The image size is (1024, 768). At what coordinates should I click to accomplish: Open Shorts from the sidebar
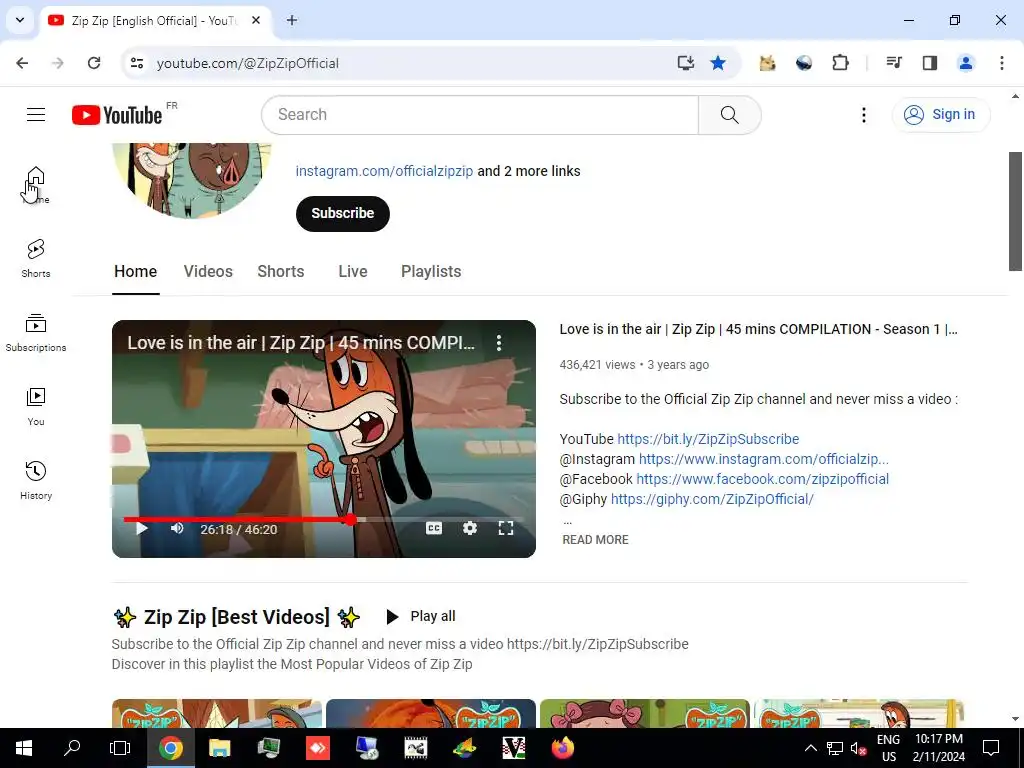pos(36,258)
